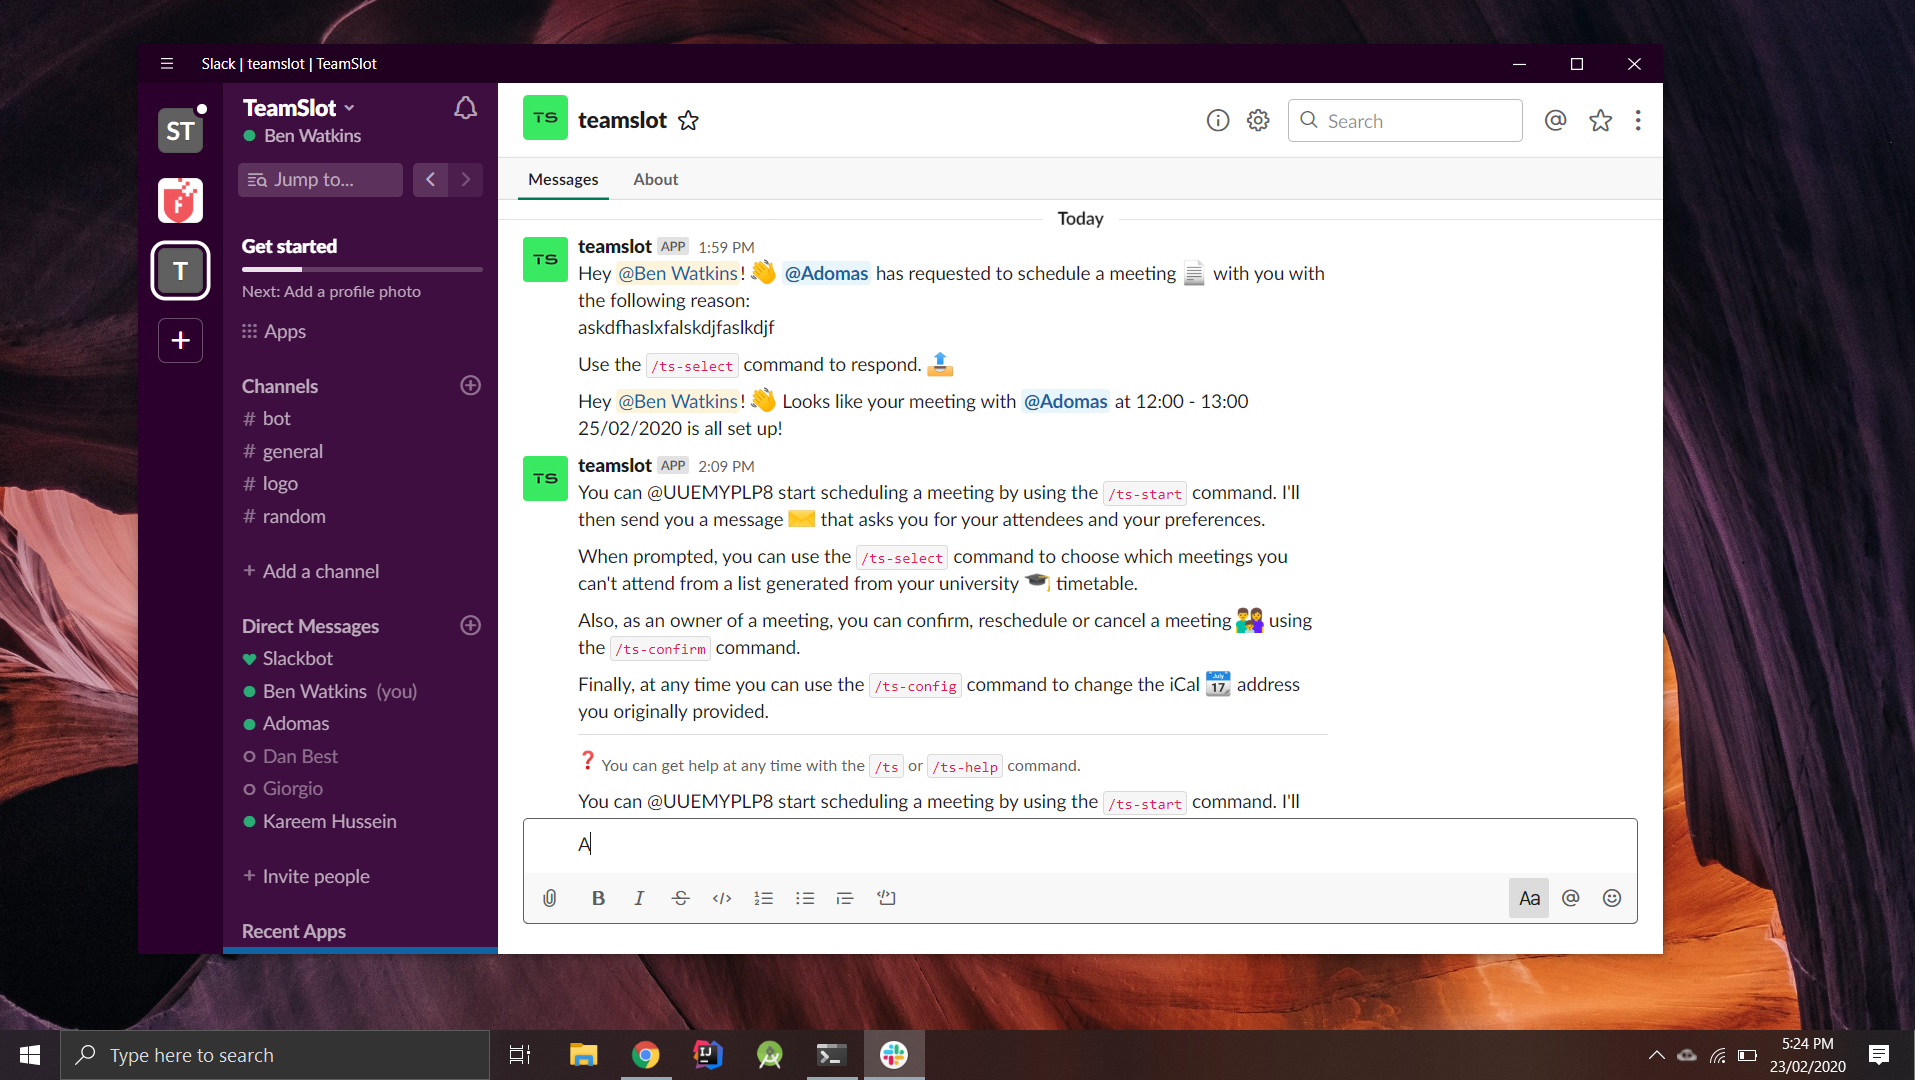The image size is (1915, 1080).
Task: Click the Search field
Action: coord(1405,121)
